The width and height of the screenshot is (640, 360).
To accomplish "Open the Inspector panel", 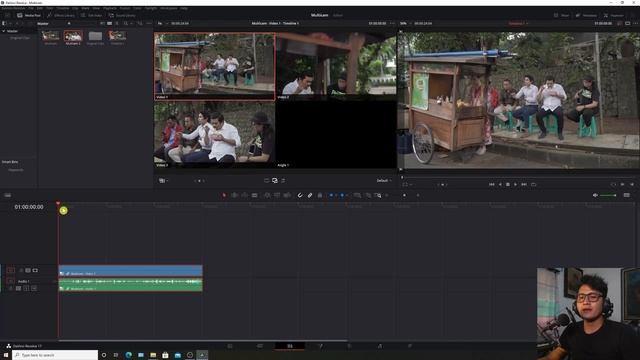I will coord(614,15).
